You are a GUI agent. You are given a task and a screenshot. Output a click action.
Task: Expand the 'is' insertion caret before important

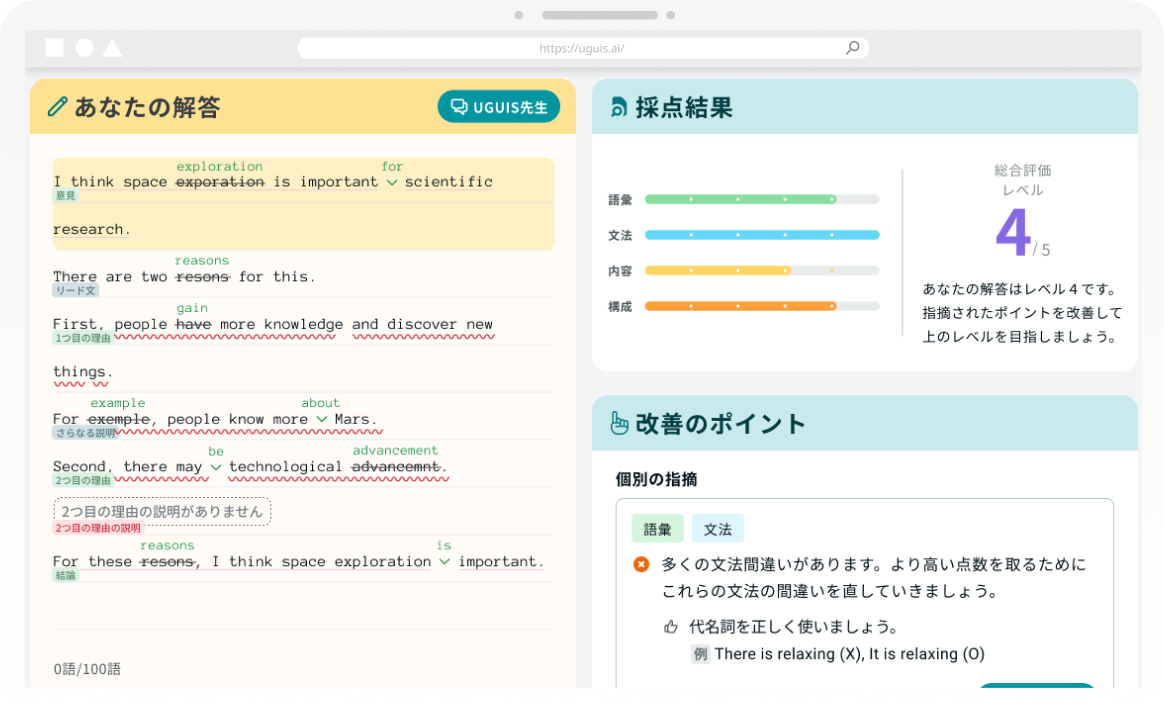(x=444, y=563)
